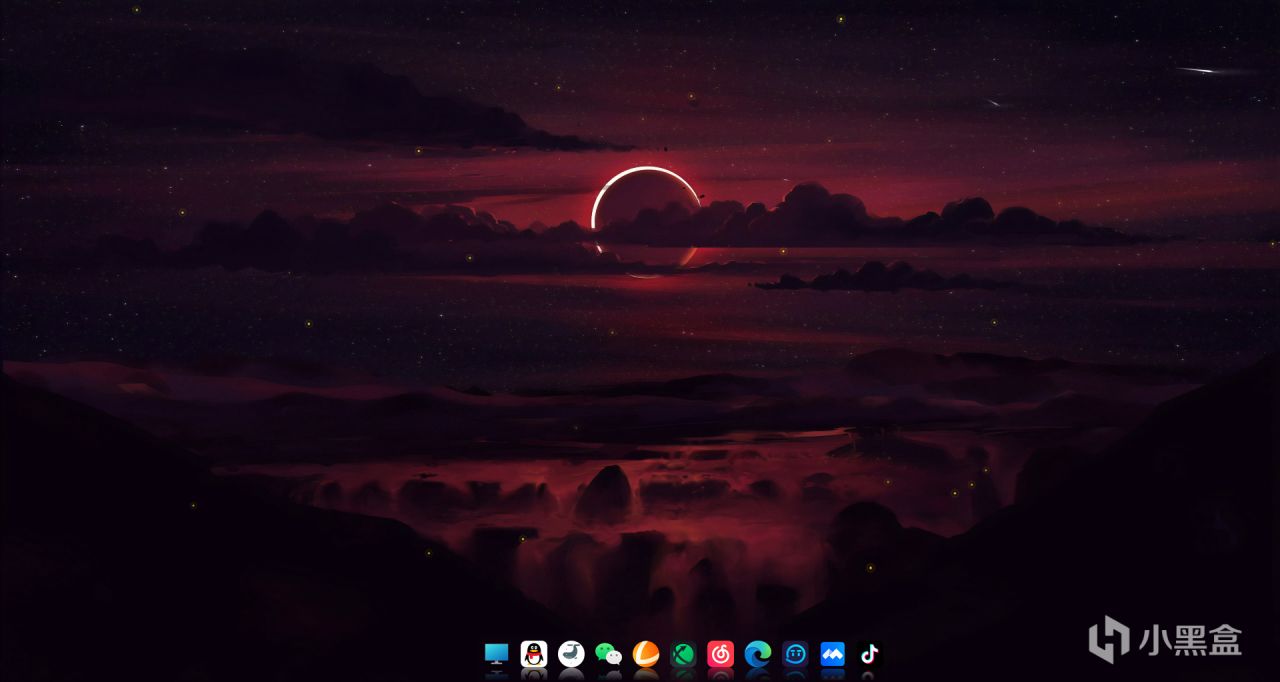Launch the blue mountain icon app
The height and width of the screenshot is (682, 1280).
click(x=832, y=654)
